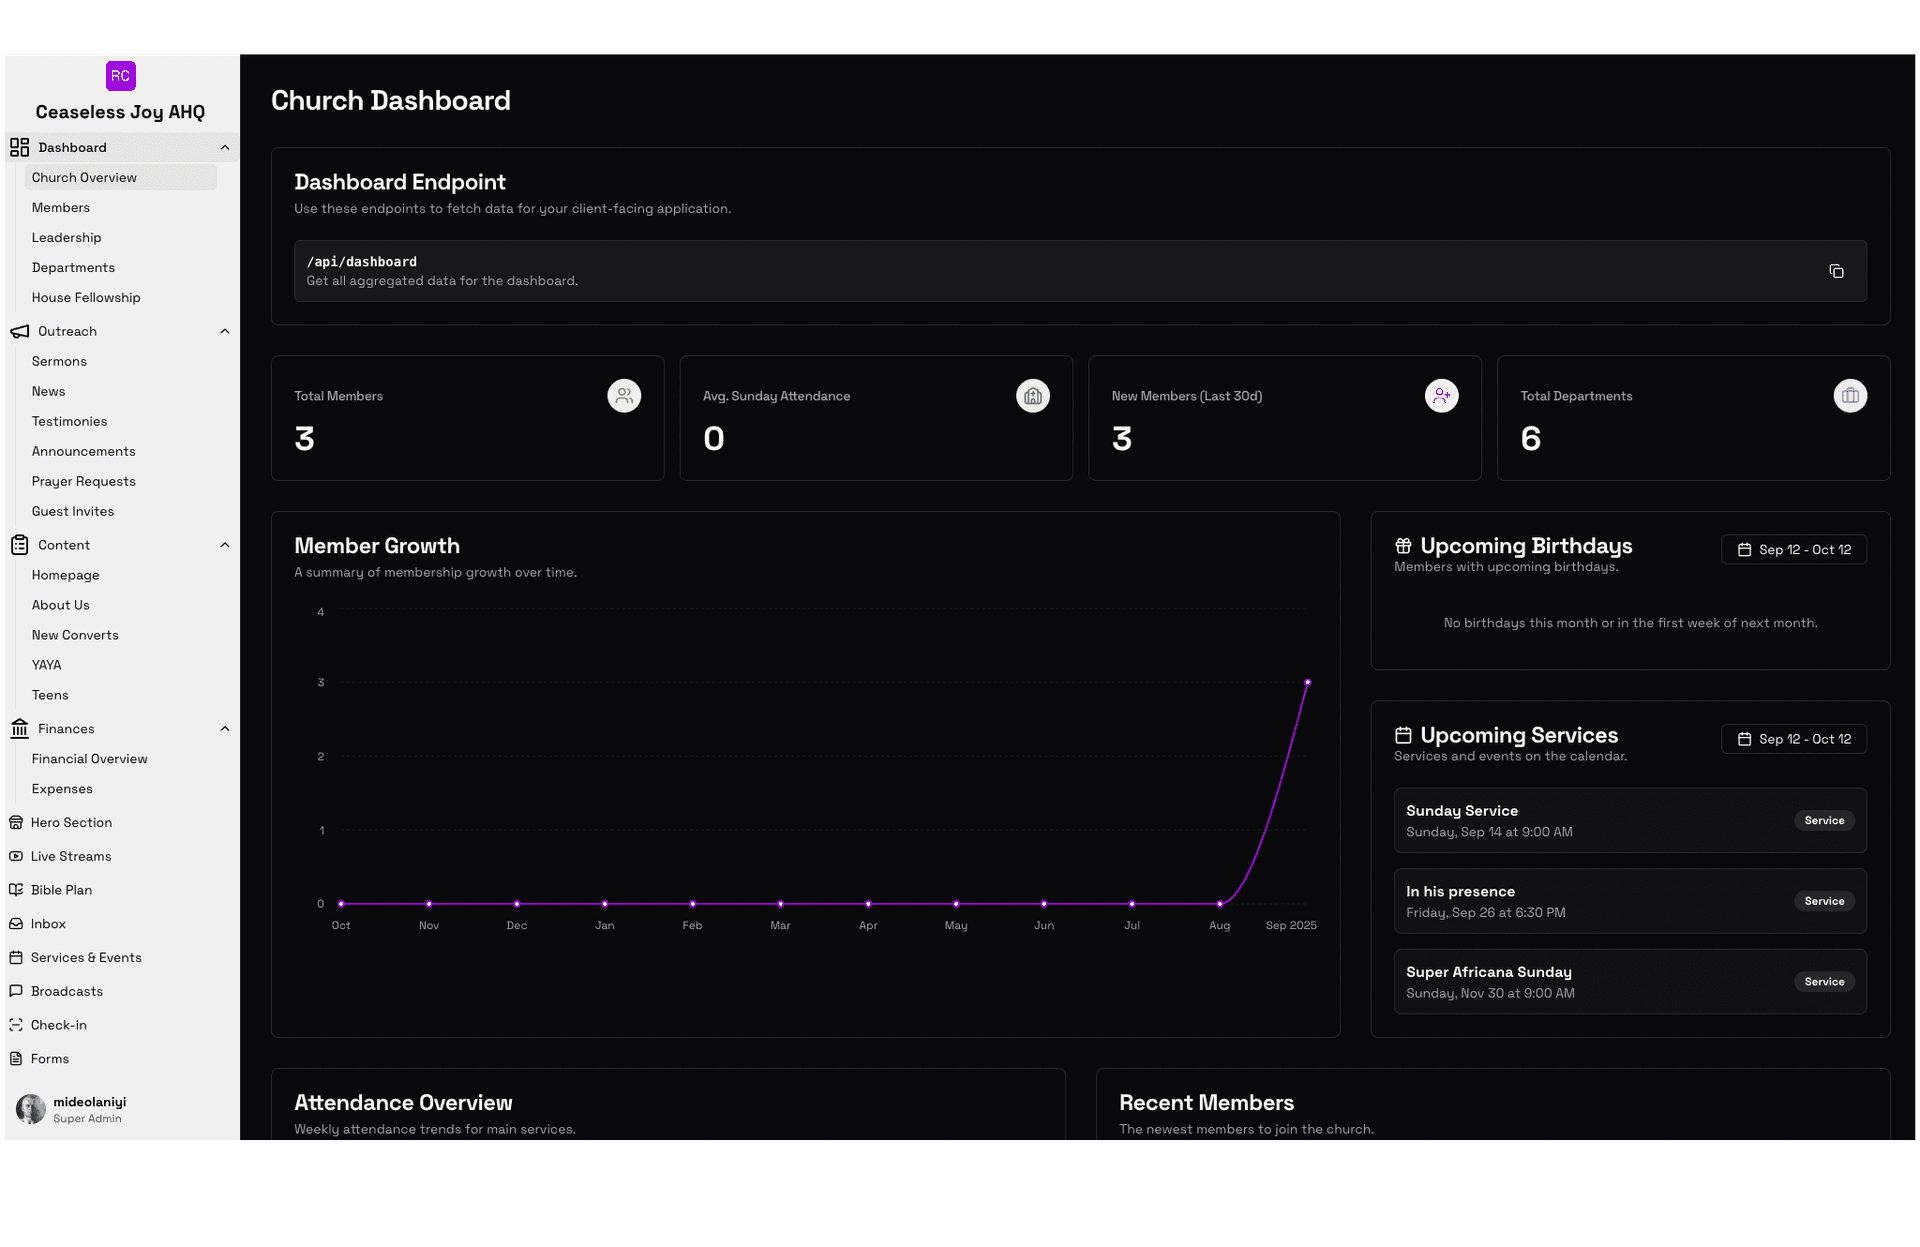Click the Service badge on Super Africana Sunday
This screenshot has height=1247, width=1920.
pos(1823,981)
